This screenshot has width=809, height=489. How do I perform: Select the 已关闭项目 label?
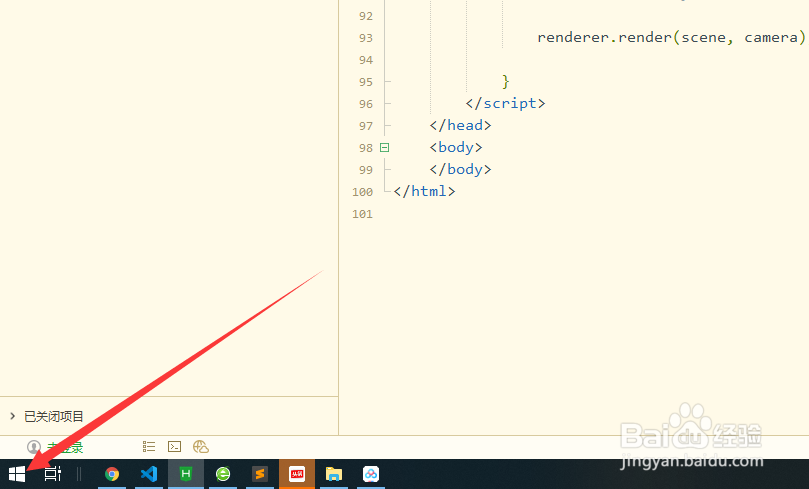54,416
